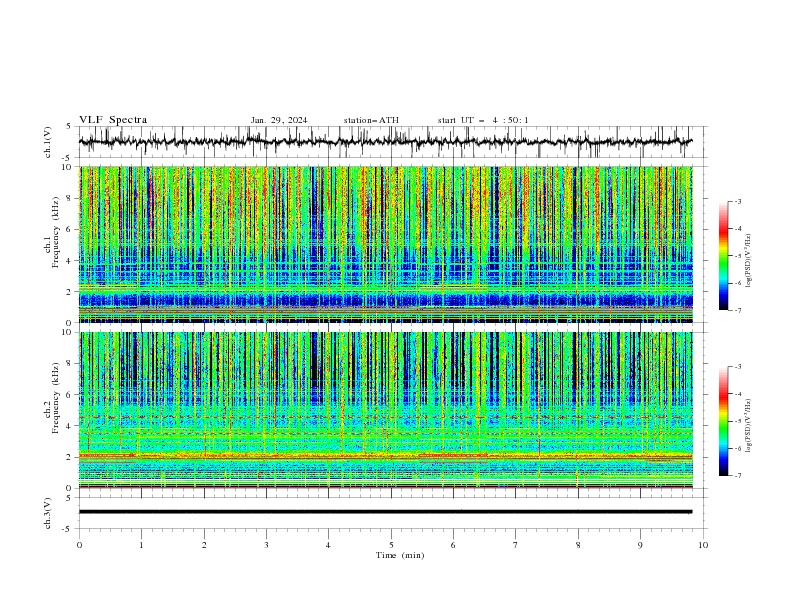Viewport: 792px width, 612px height.
Task: Click the ch.1 voltage waveform trace
Action: [385, 142]
